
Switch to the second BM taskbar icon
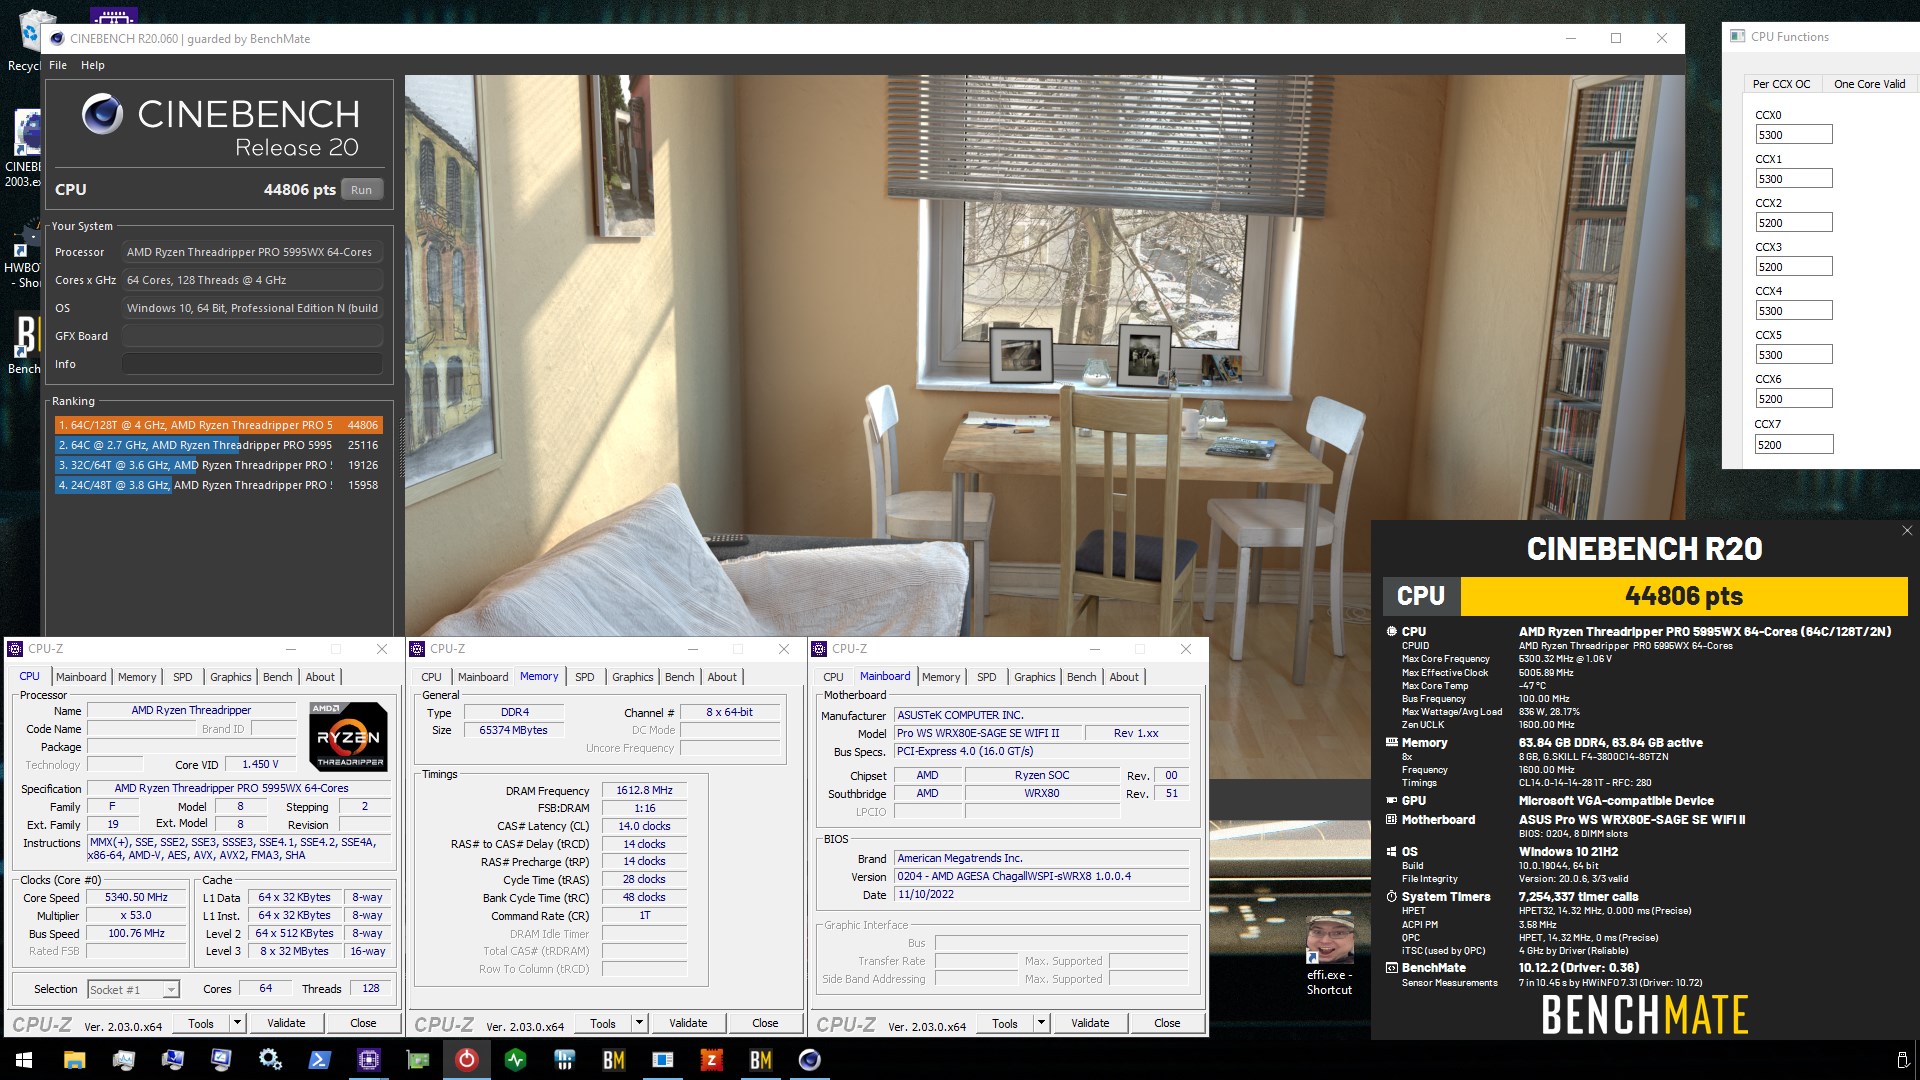[x=761, y=1059]
